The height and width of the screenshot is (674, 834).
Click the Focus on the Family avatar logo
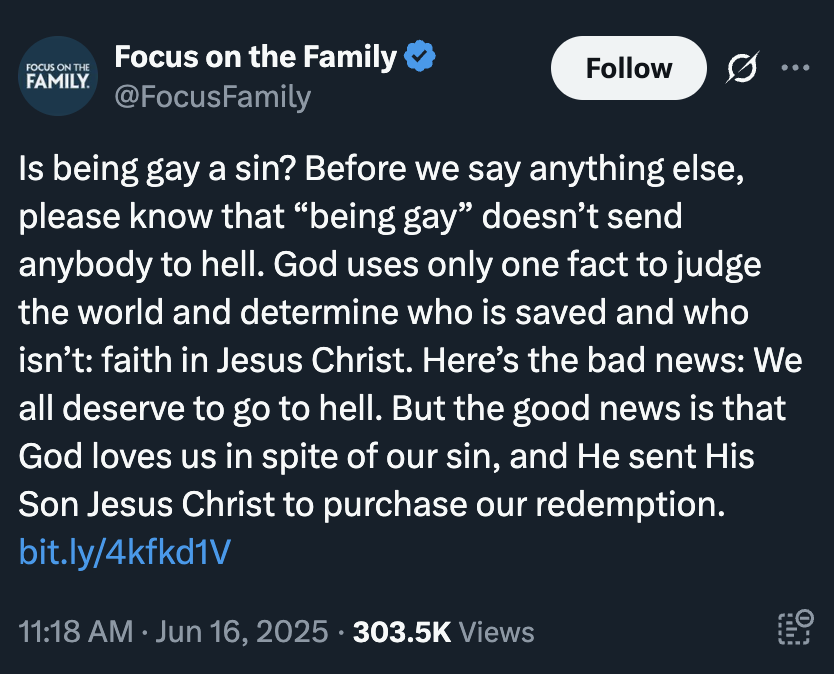(x=57, y=76)
